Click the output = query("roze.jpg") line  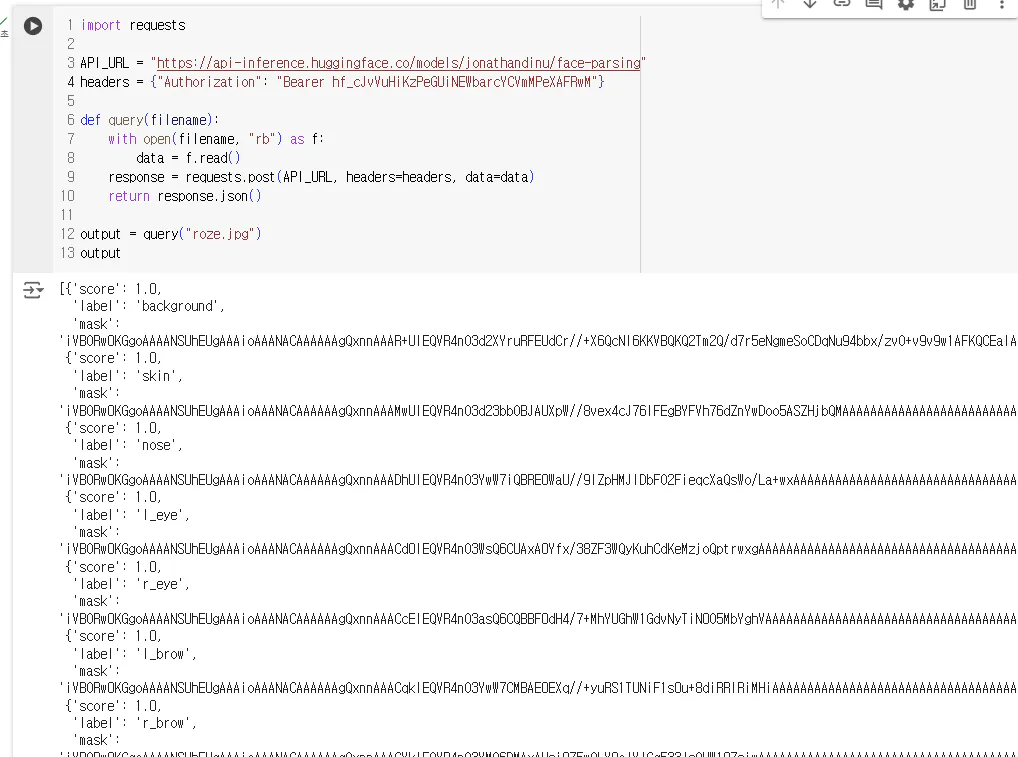(x=171, y=234)
